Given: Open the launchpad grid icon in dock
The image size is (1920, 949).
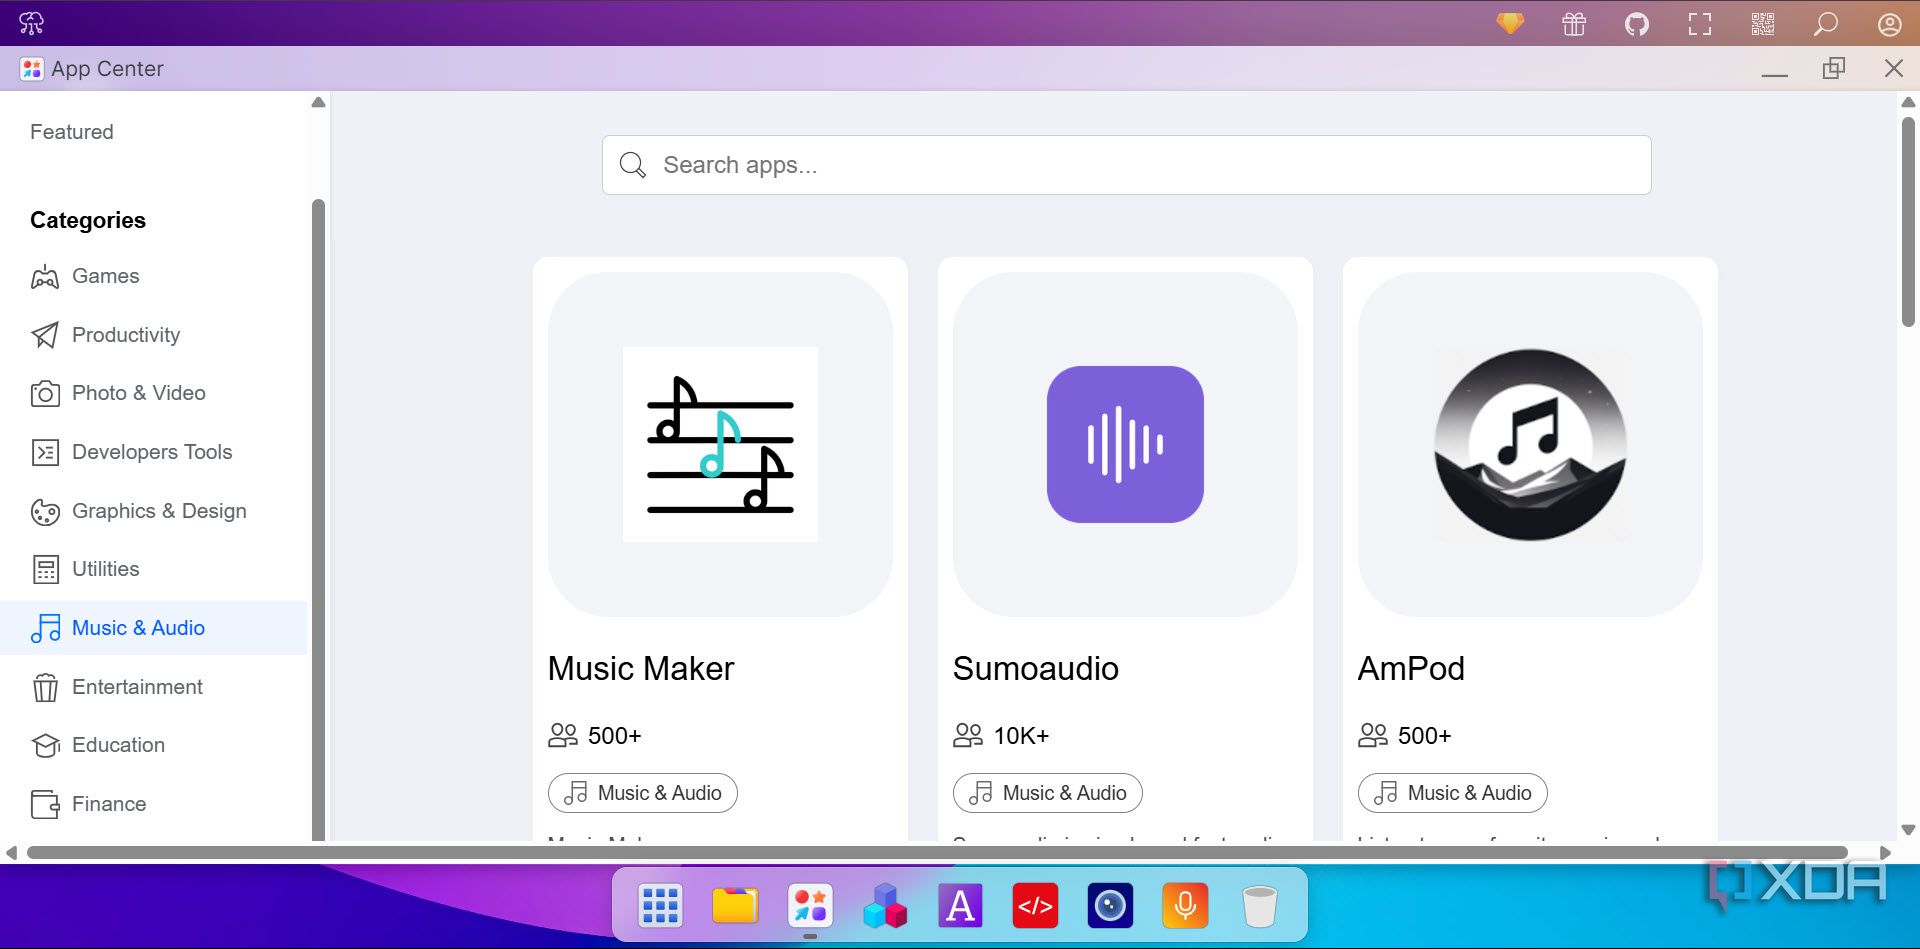Looking at the screenshot, I should (660, 906).
